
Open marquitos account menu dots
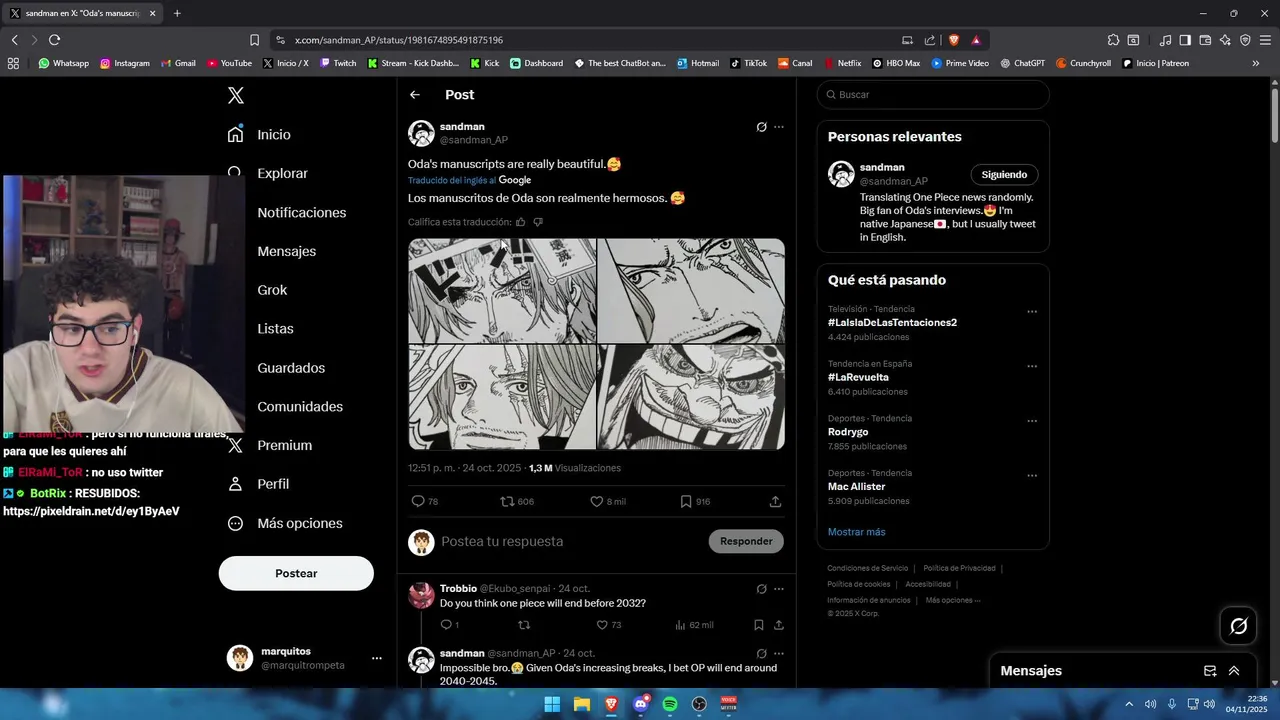click(x=377, y=658)
